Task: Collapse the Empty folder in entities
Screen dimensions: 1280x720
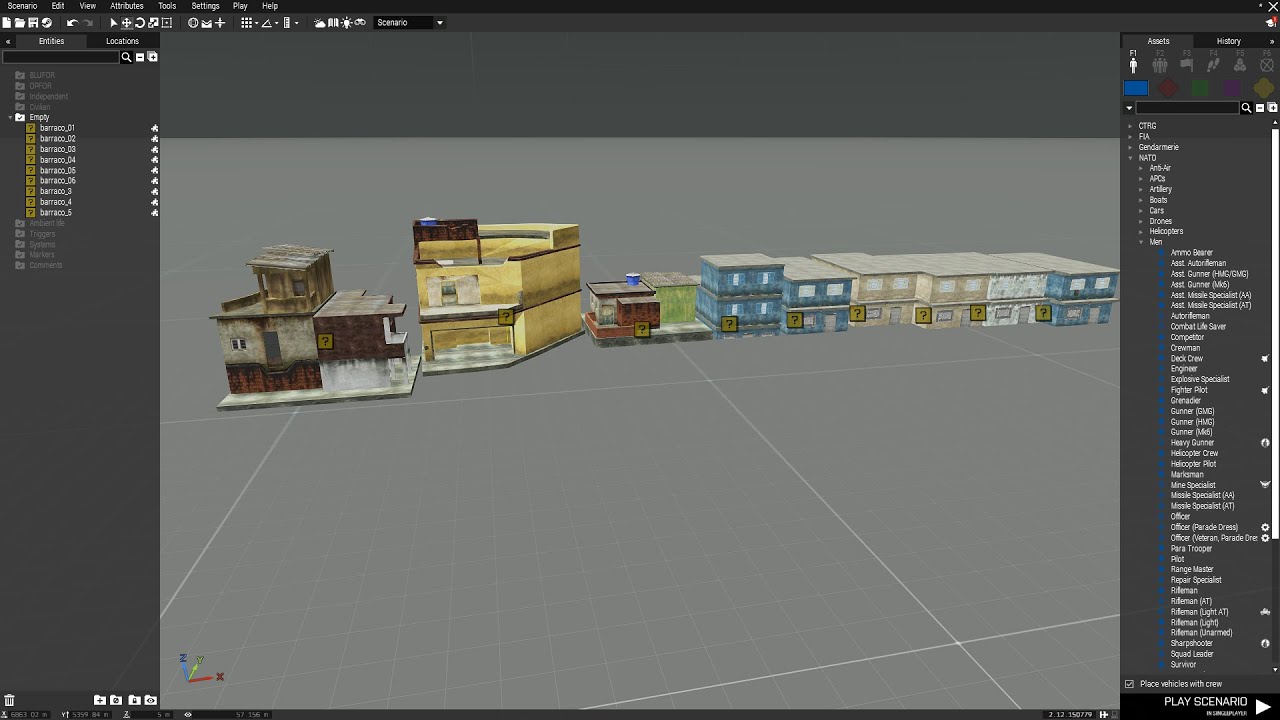Action: point(10,118)
